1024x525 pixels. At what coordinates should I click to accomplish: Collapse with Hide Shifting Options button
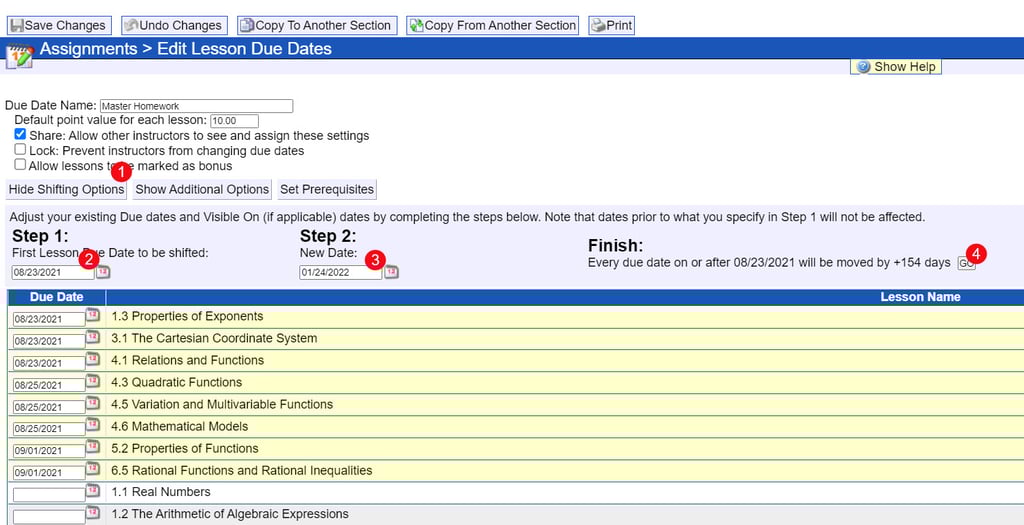66,189
